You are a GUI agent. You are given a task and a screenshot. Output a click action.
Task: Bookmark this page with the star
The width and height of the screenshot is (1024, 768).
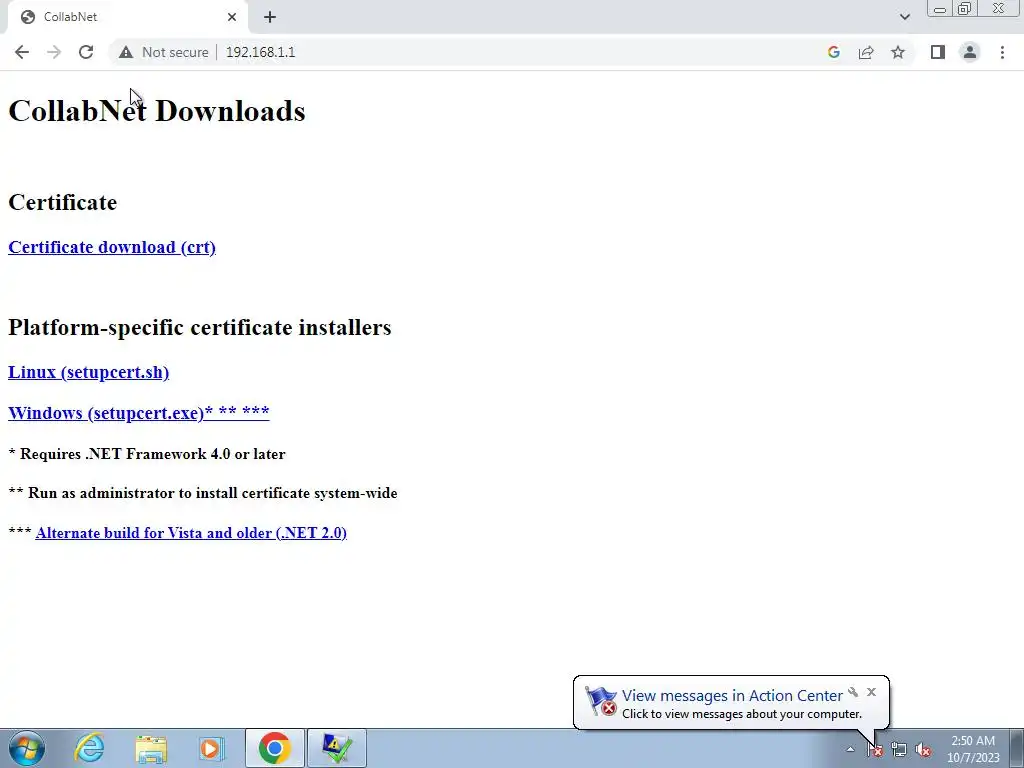(x=898, y=52)
